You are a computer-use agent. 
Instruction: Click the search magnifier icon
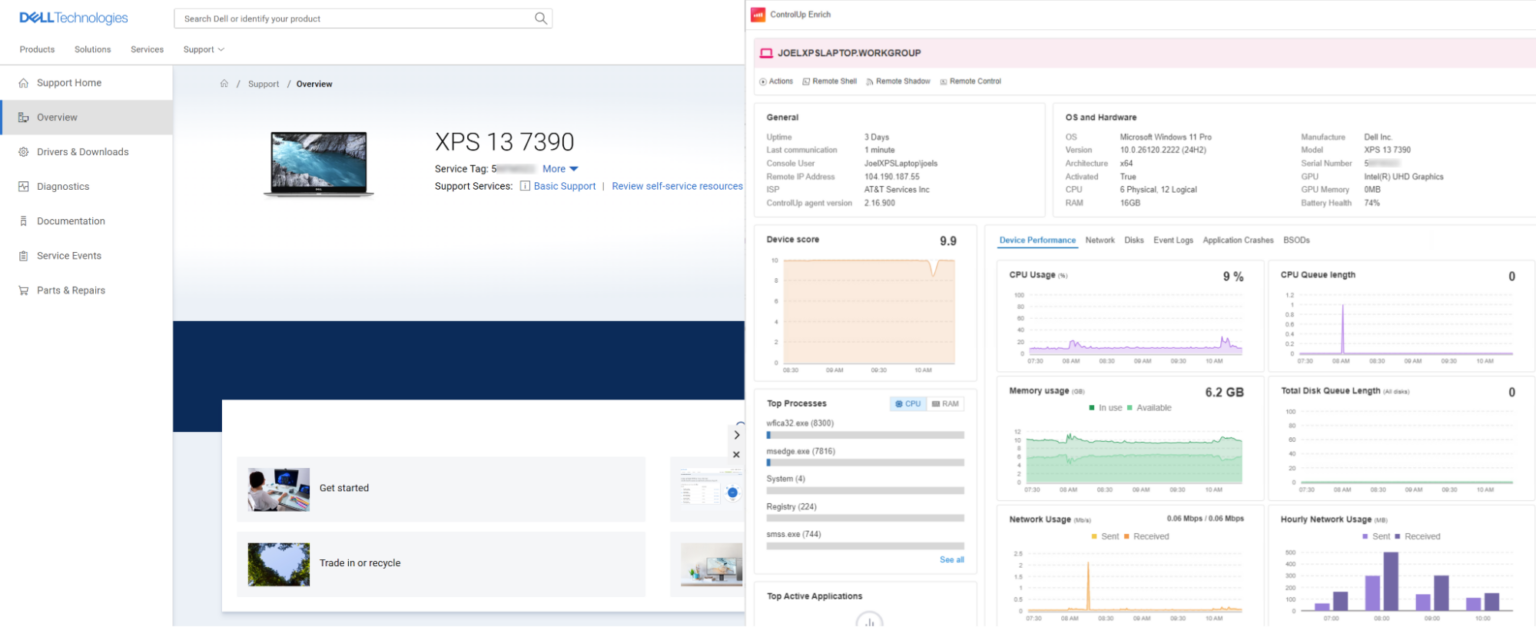(x=540, y=18)
